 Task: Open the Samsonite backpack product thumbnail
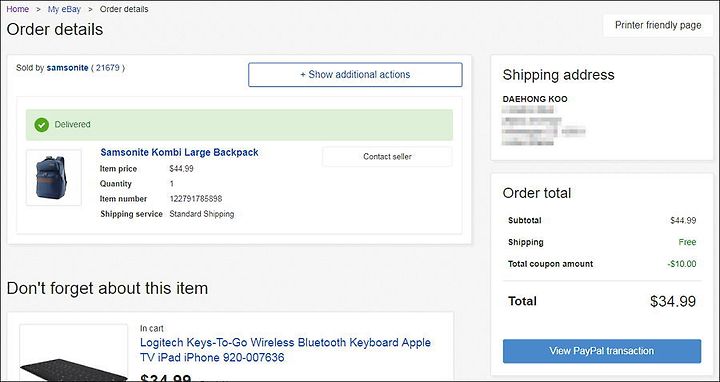click(x=54, y=178)
